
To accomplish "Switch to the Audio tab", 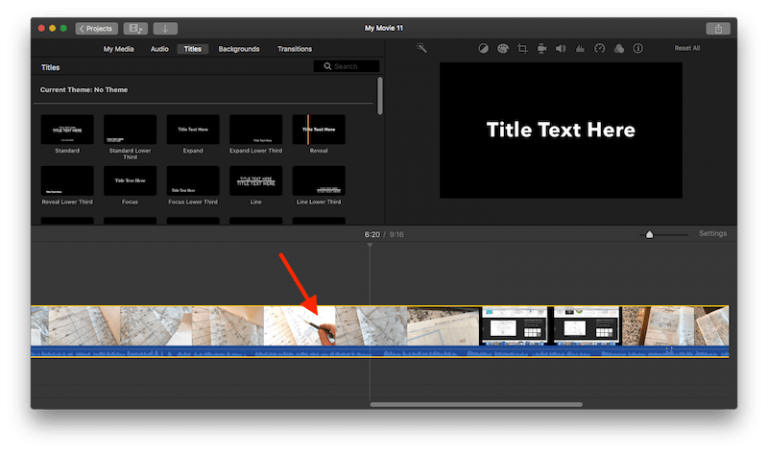I will tap(159, 49).
